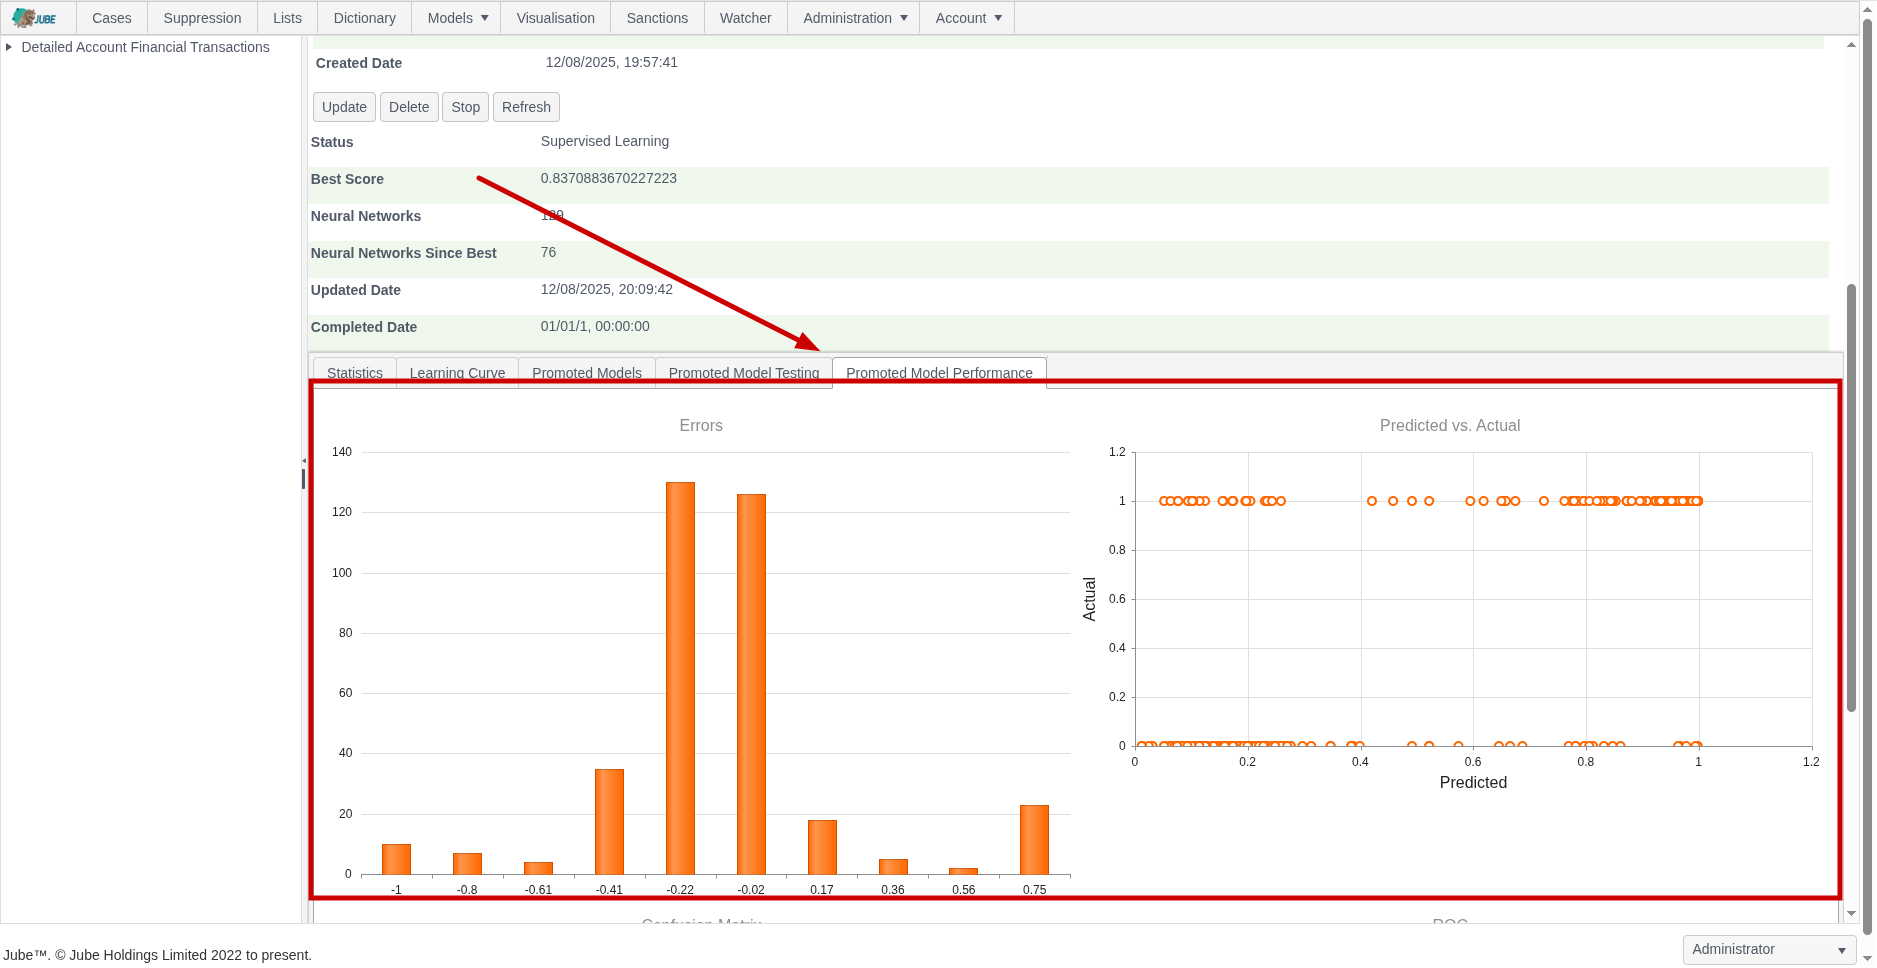Switch to the Learning Curve tab
The image size is (1877, 968).
[457, 372]
